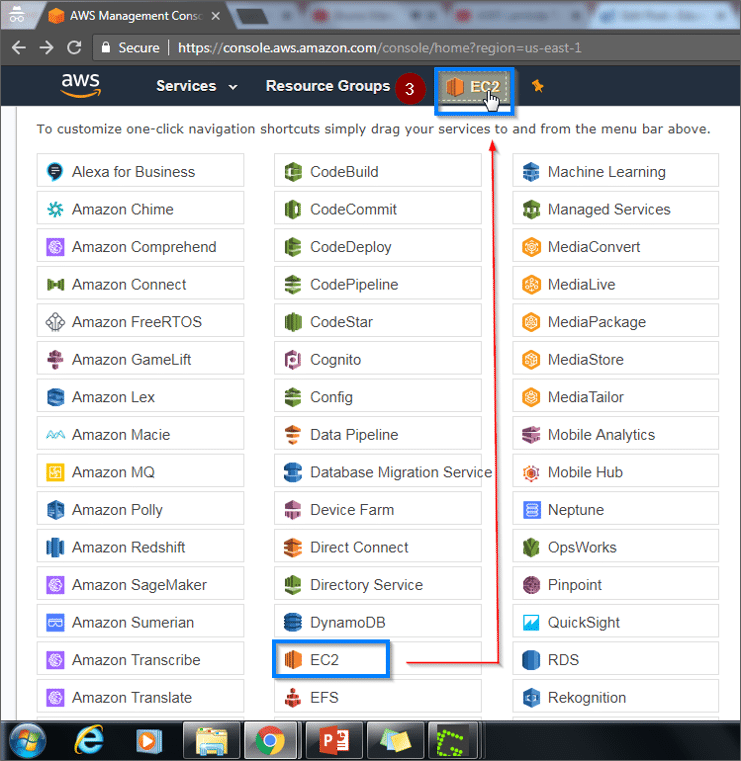This screenshot has height=761, width=741.
Task: Click the Alexa for Business icon
Action: (55, 172)
